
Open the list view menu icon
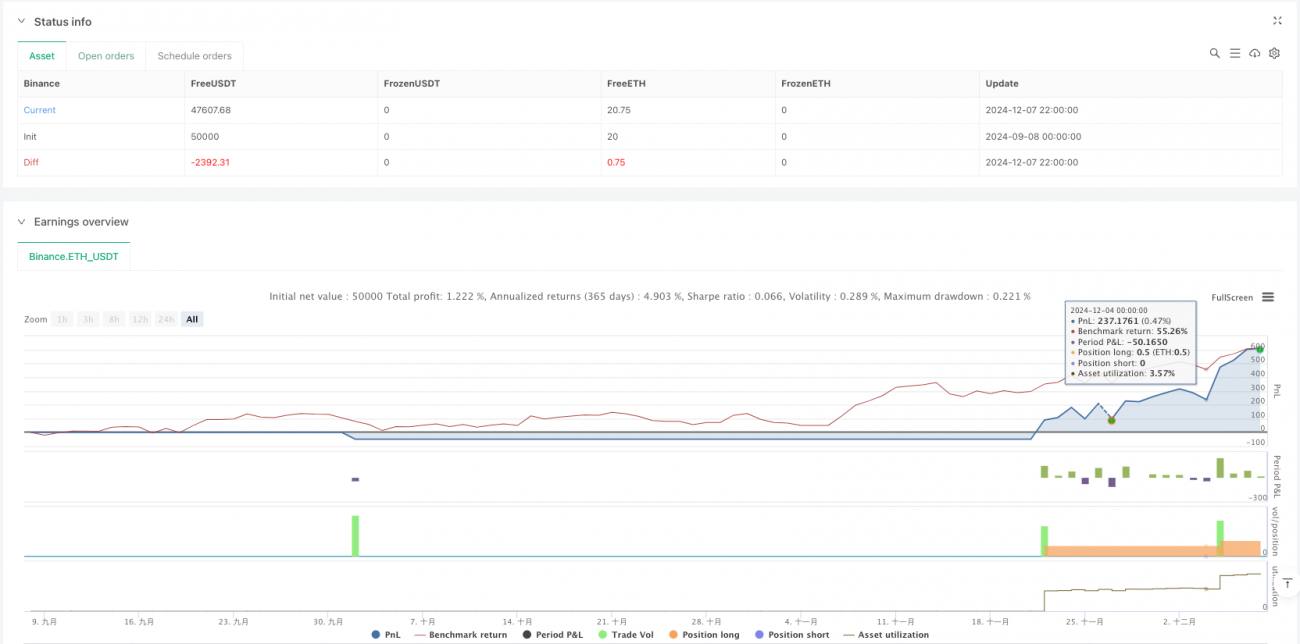(x=1234, y=53)
